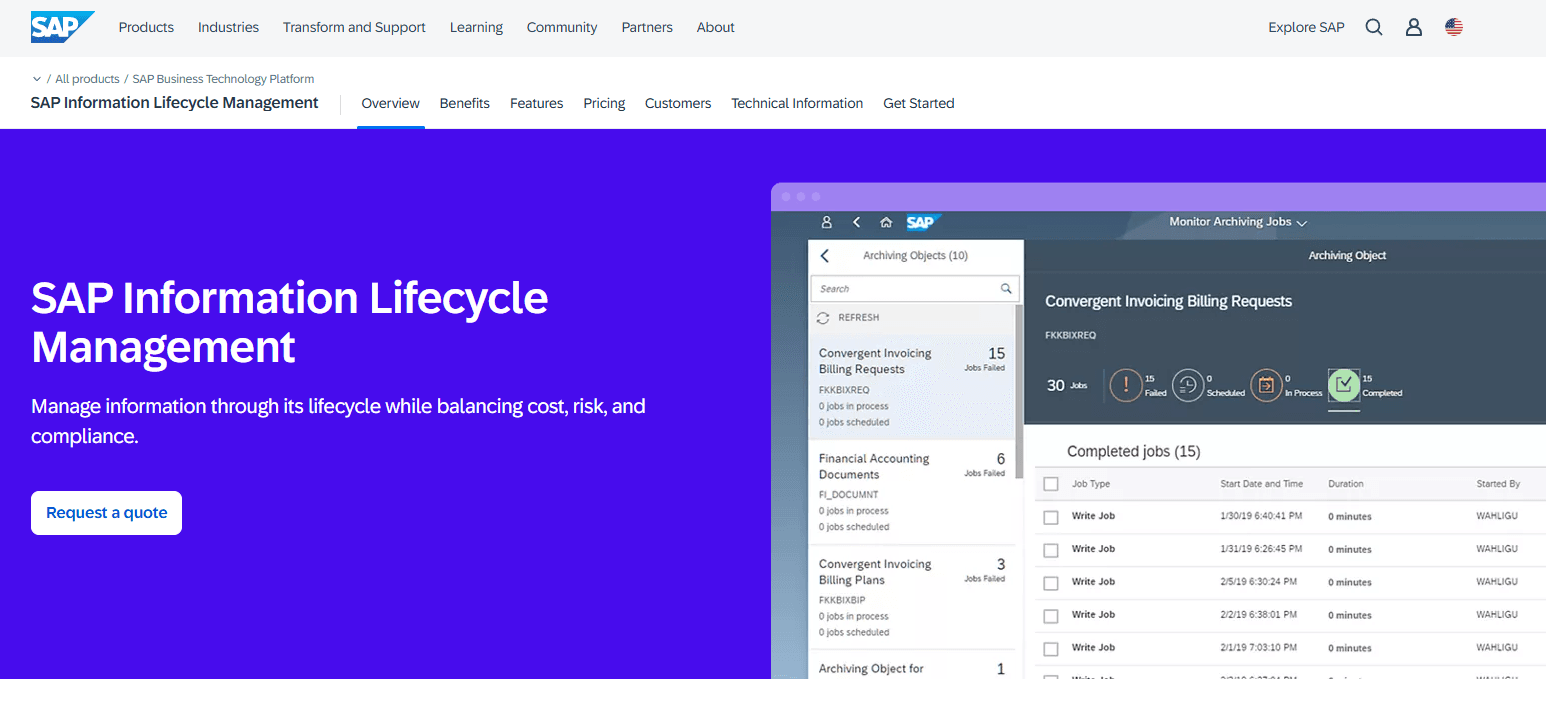1546x703 pixels.
Task: Open the About menu
Action: (716, 28)
